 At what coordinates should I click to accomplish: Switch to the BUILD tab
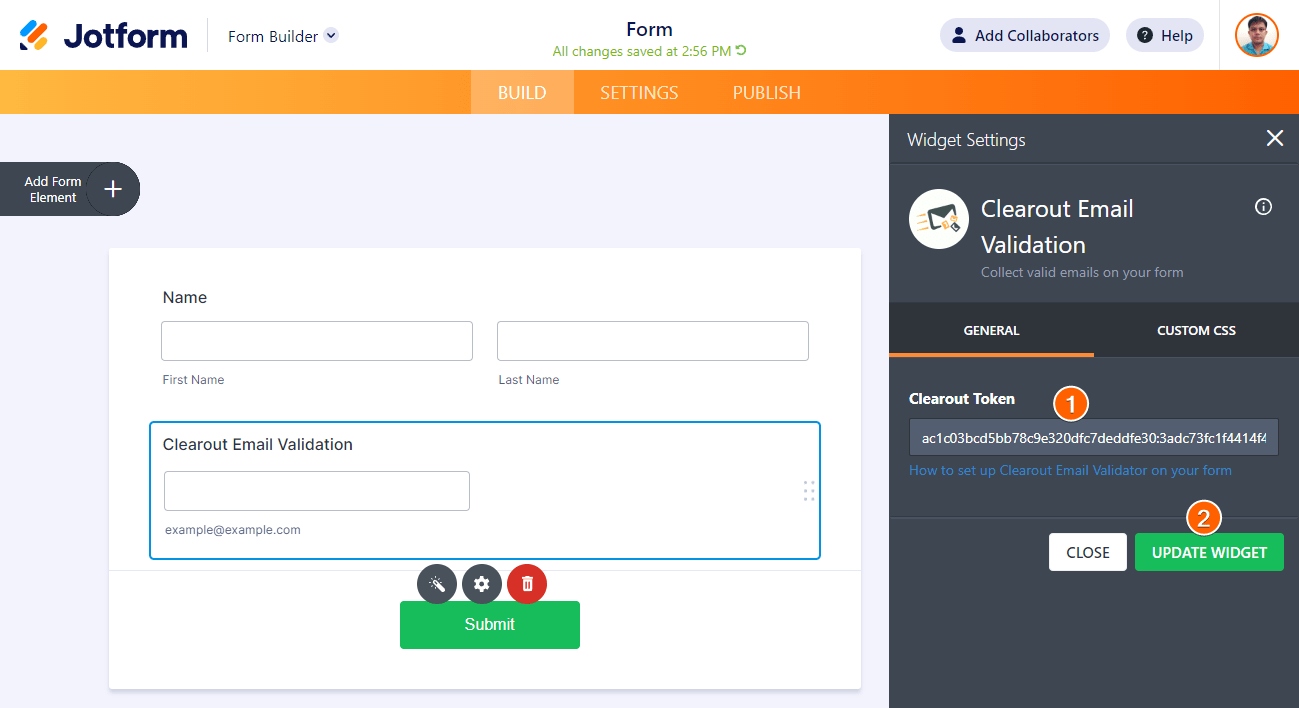(x=522, y=92)
